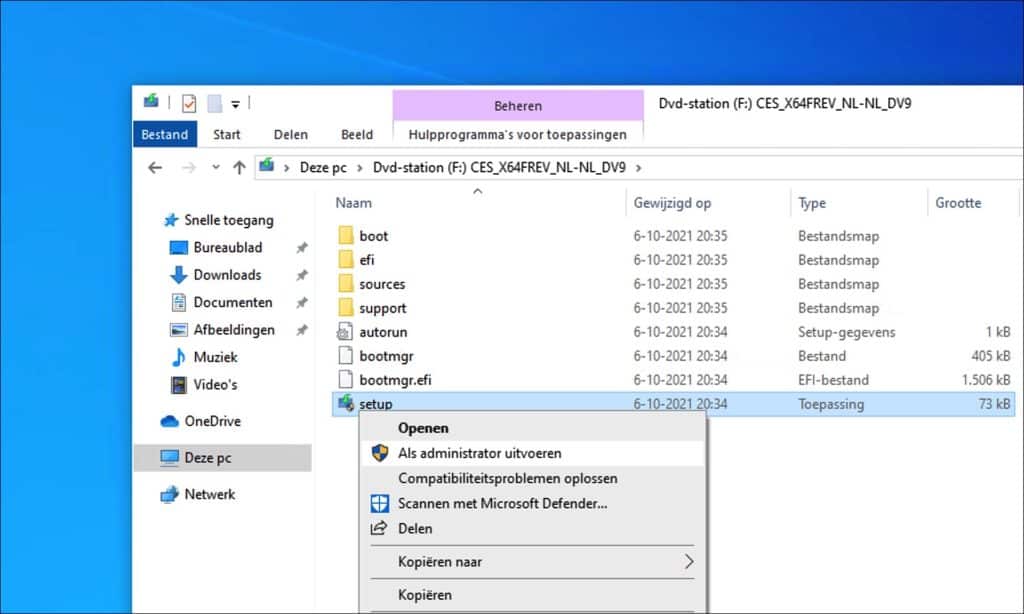Go back with the back arrow
Screen dimensions: 1024x614
(155, 168)
